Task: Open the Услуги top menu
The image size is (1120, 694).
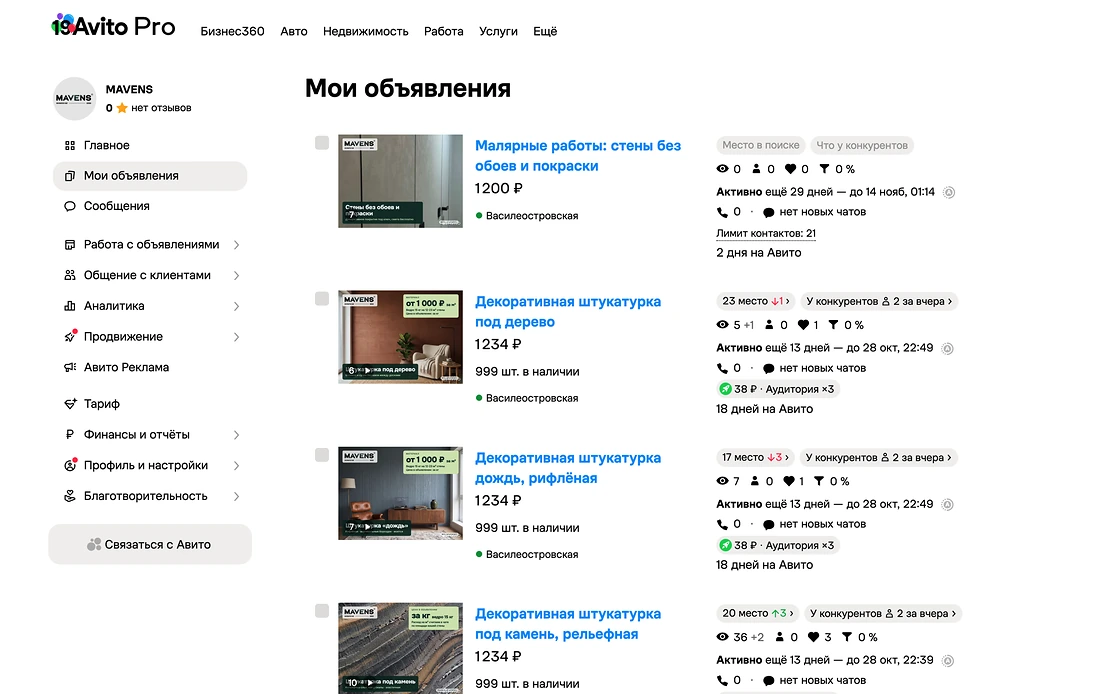Action: point(498,31)
